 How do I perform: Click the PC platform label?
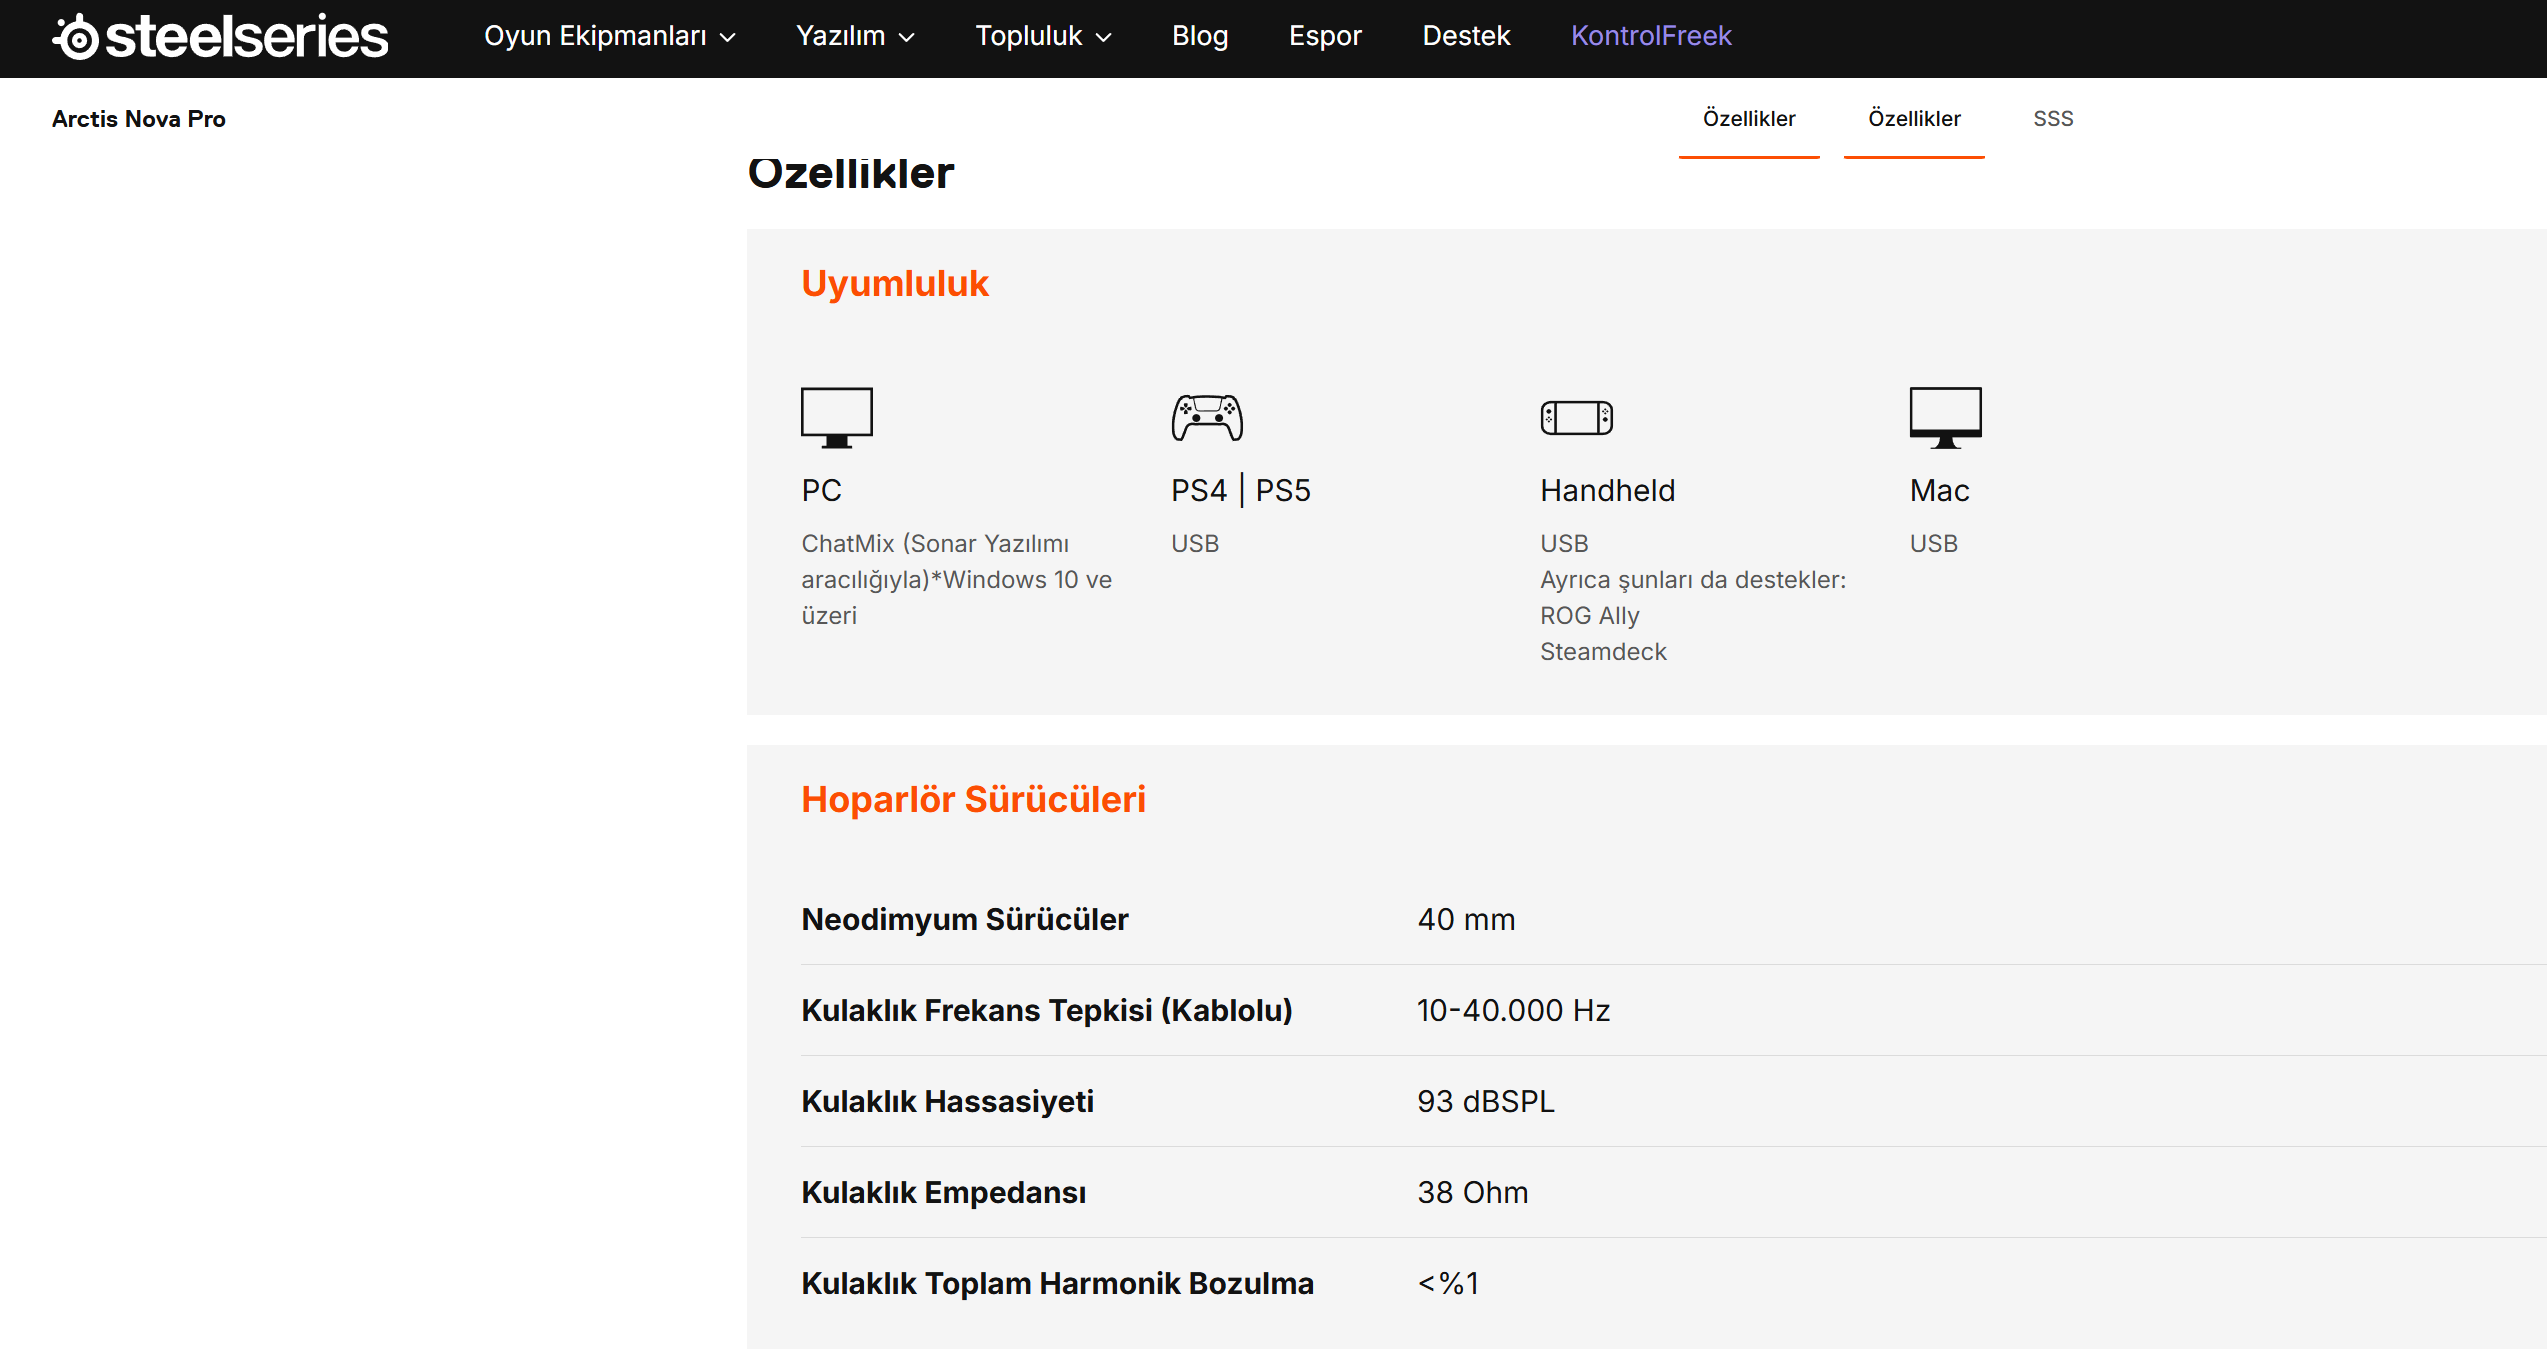tap(822, 491)
